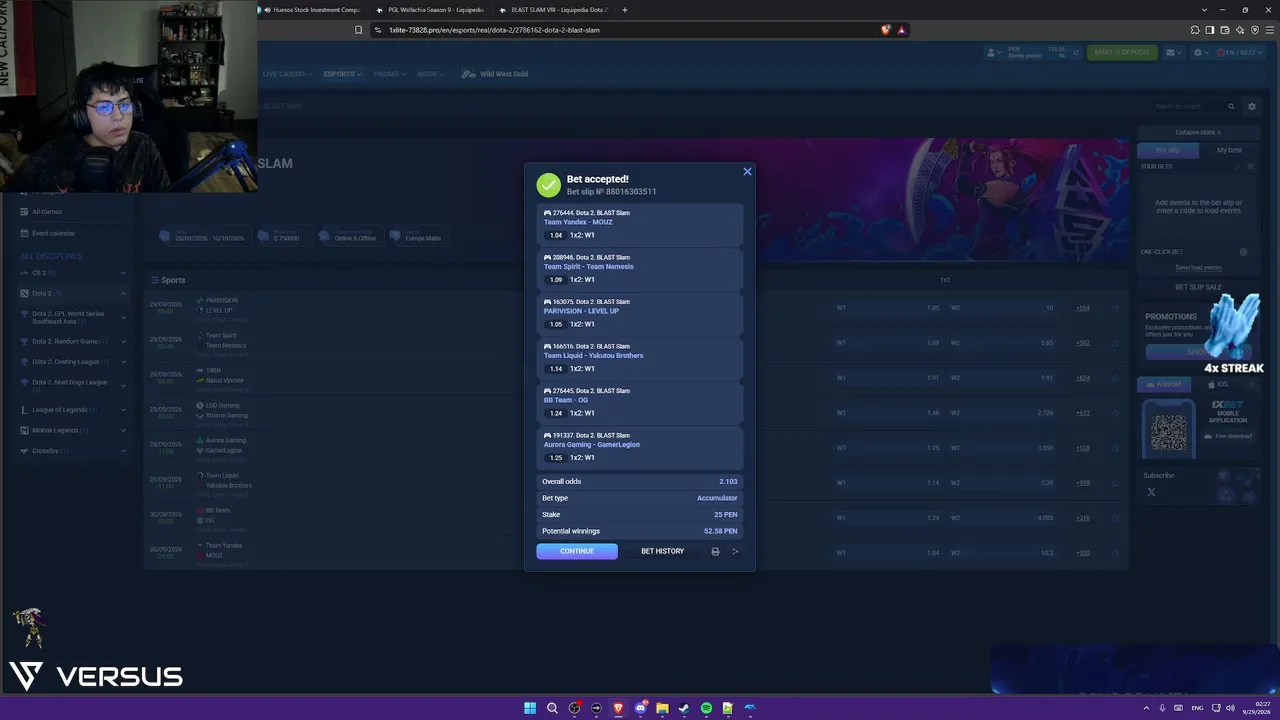The width and height of the screenshot is (1280, 720).
Task: Open BET HISTORY from the dialog
Action: click(x=662, y=551)
